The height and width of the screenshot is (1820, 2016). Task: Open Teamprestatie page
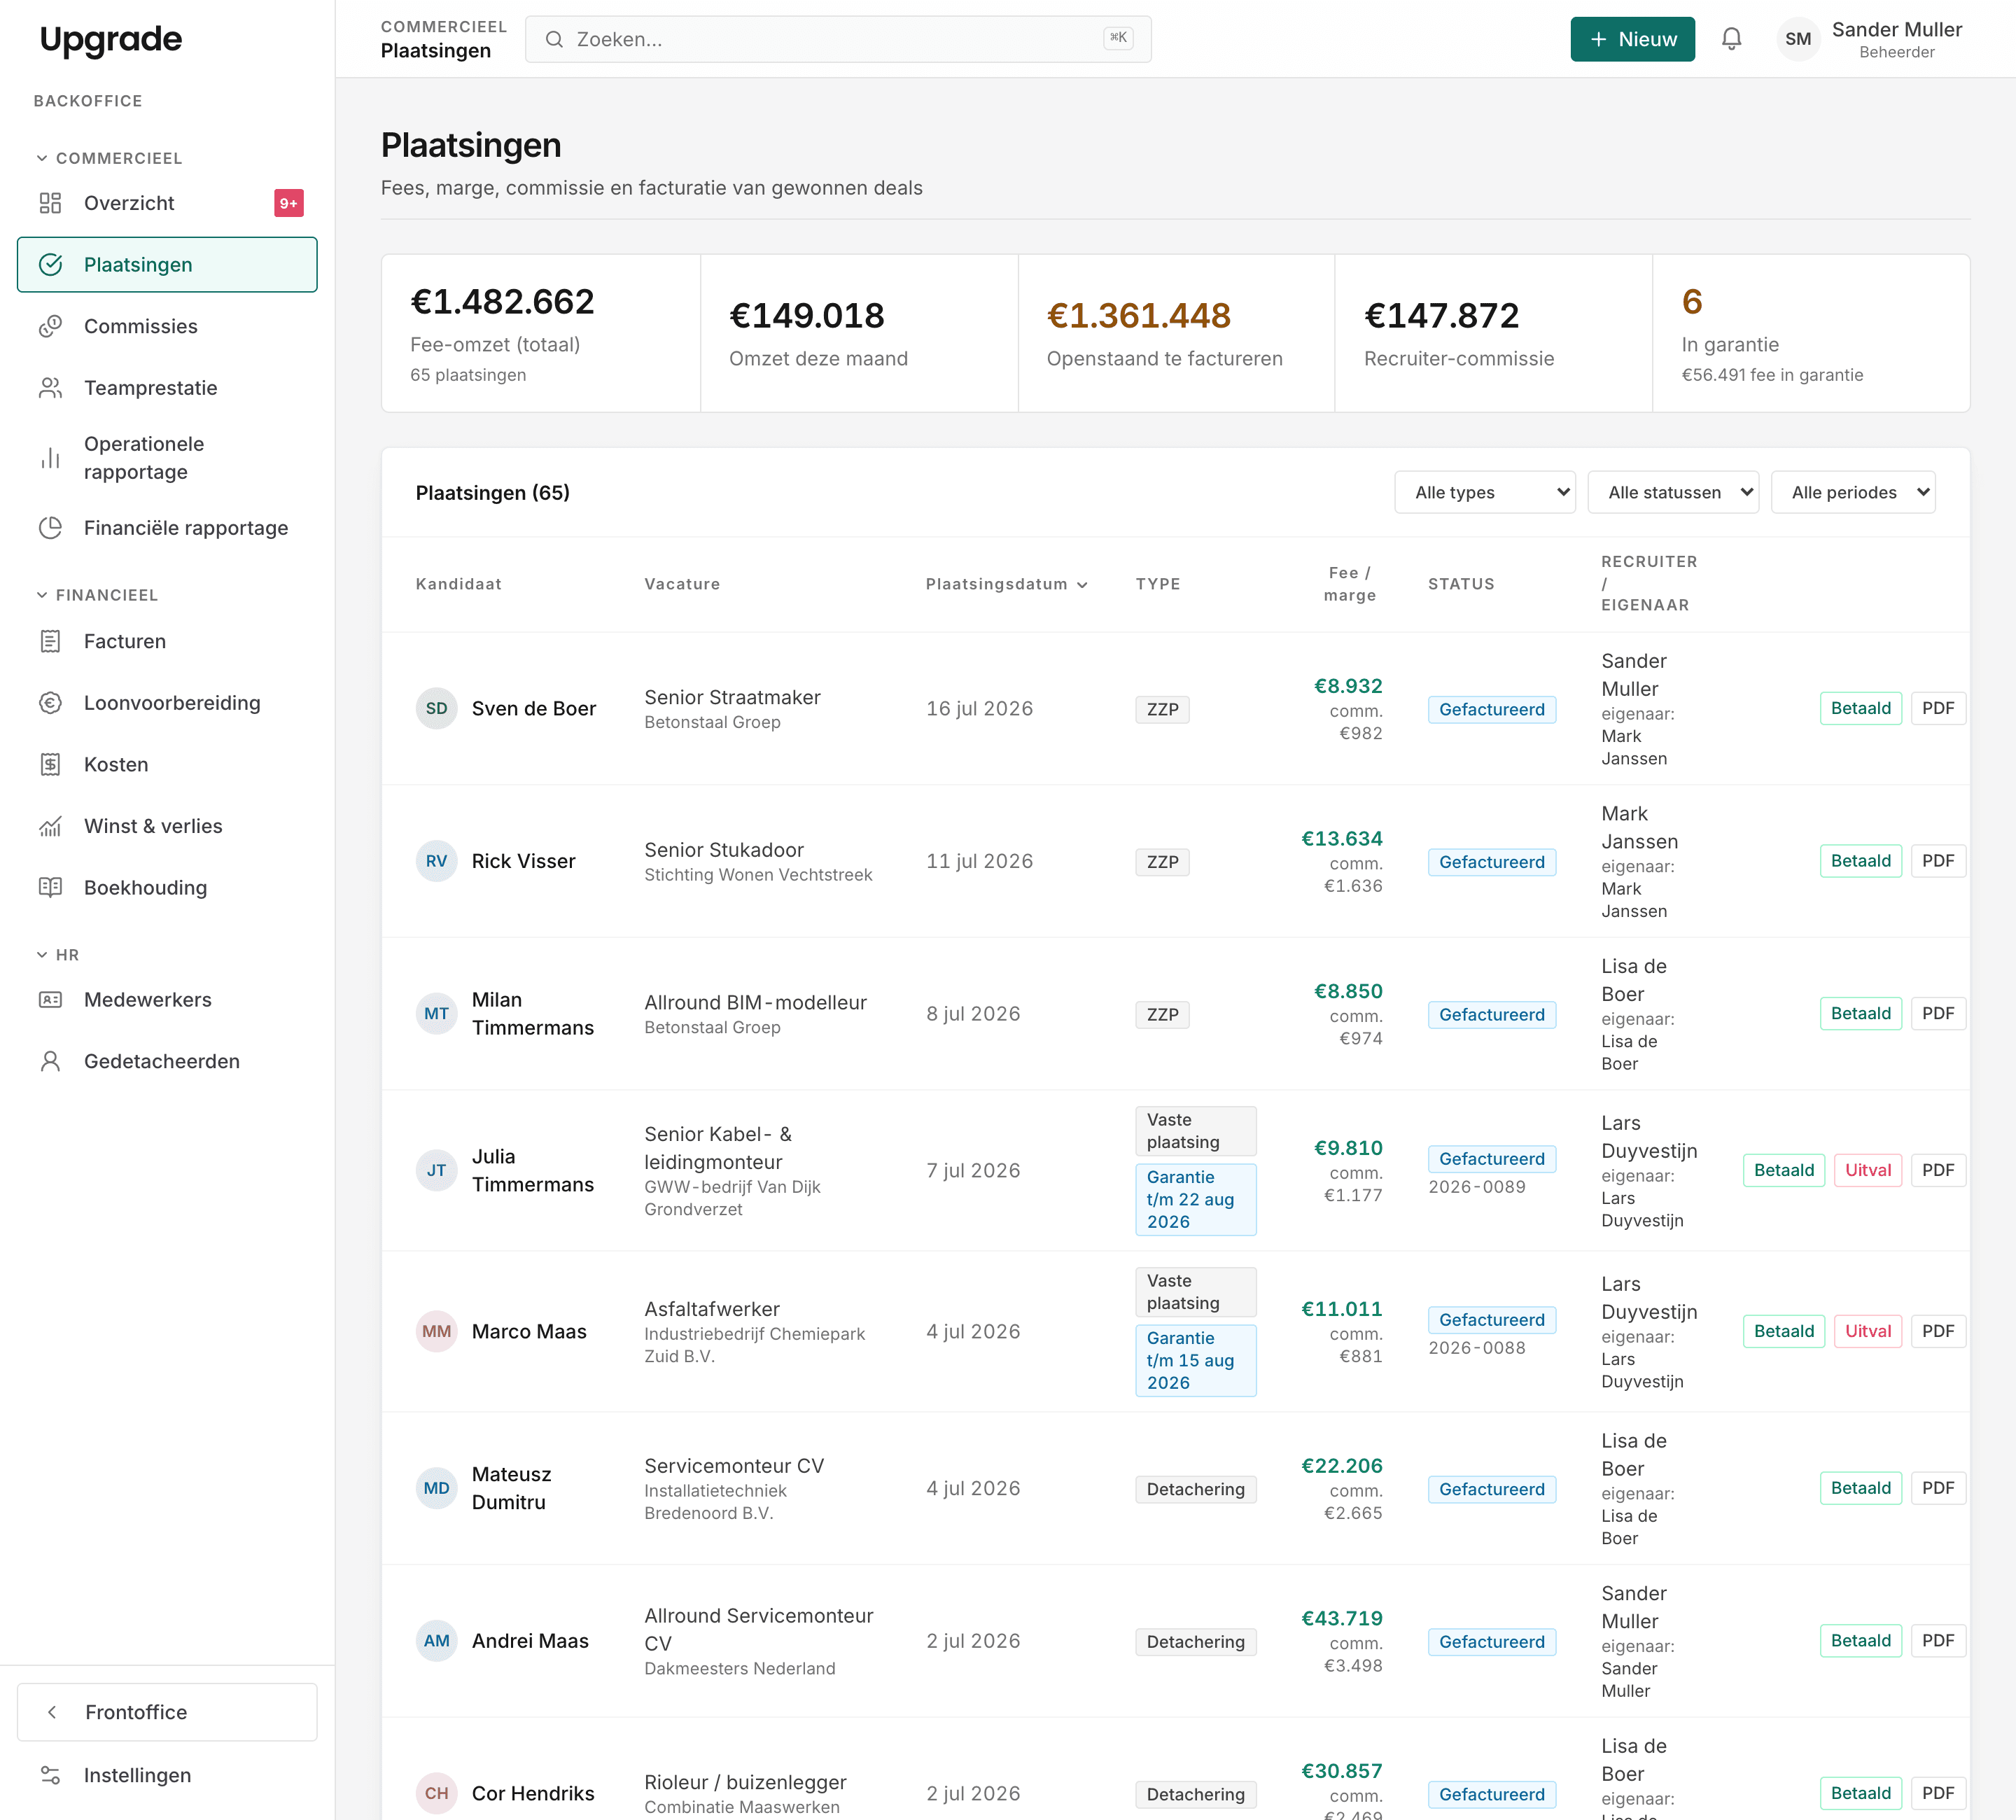coord(167,388)
